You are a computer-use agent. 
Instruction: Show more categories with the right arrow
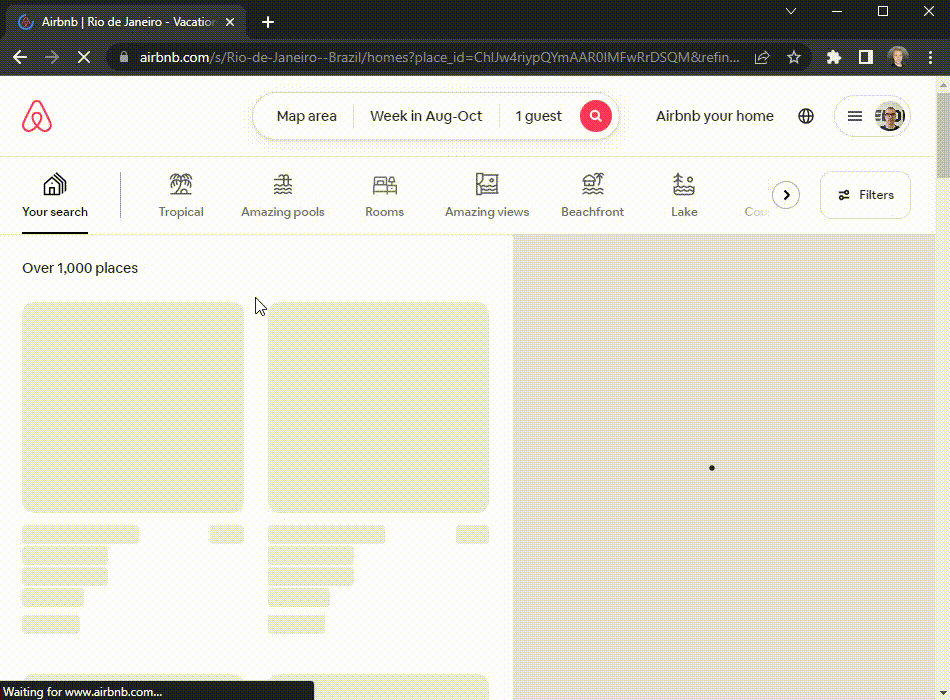(x=786, y=195)
